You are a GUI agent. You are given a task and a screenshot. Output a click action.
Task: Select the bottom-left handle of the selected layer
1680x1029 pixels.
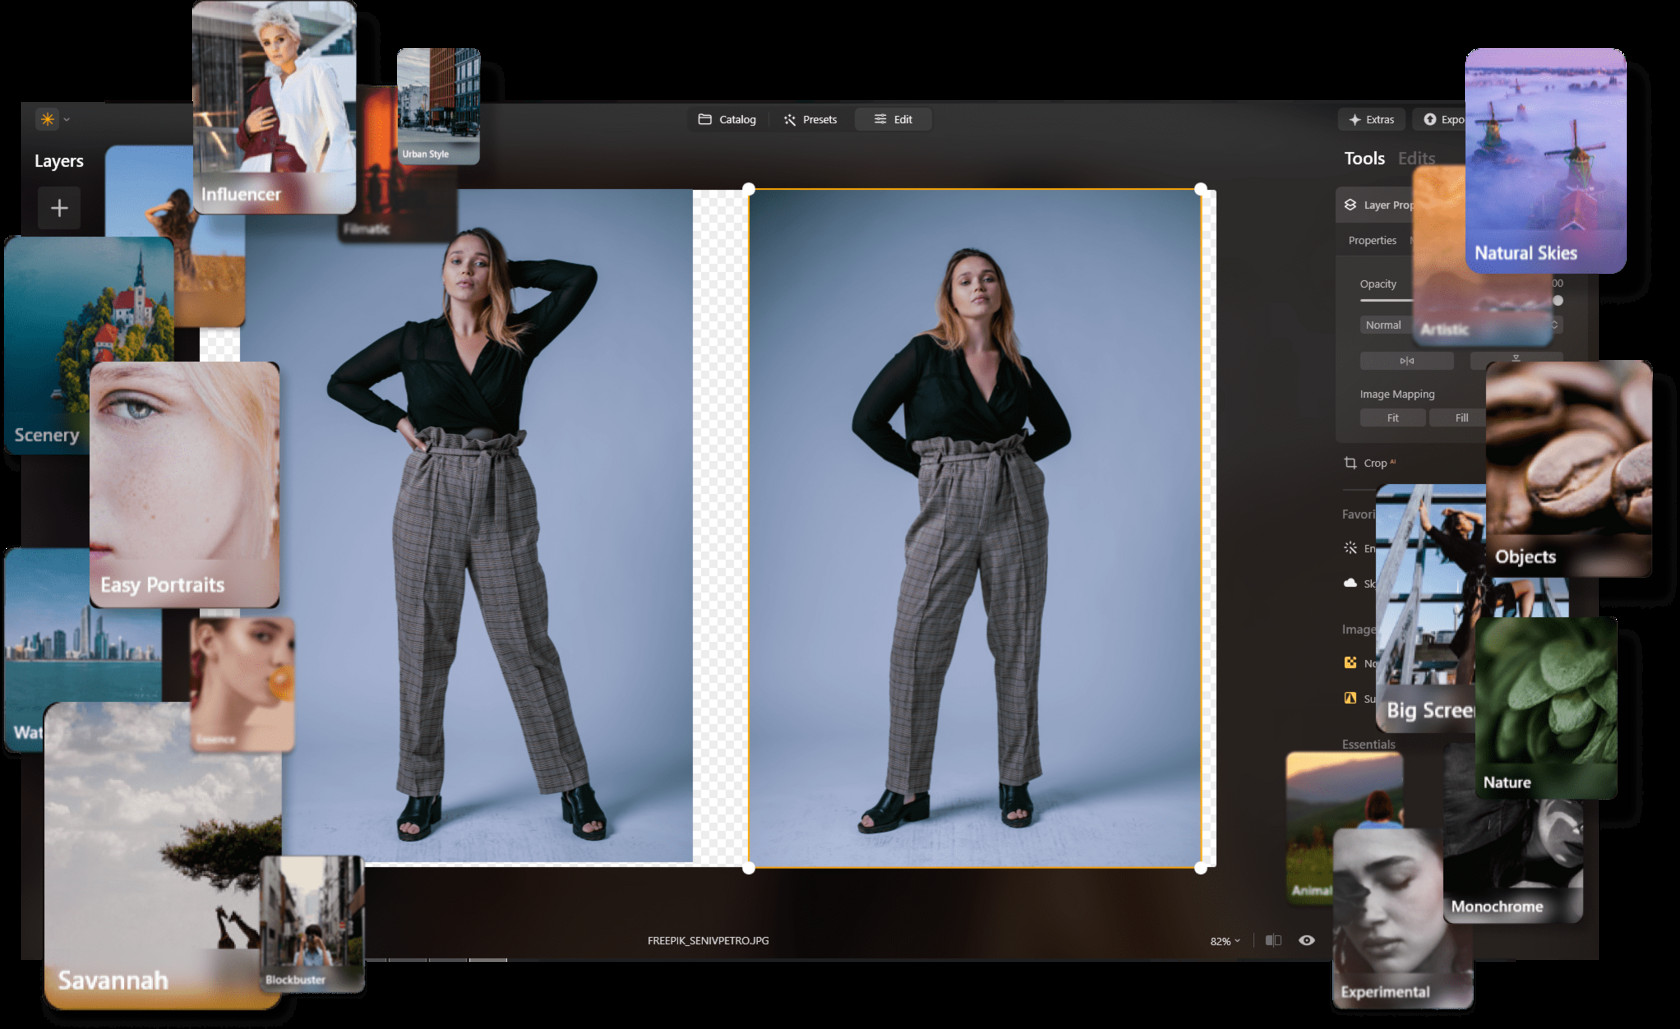[x=749, y=868]
